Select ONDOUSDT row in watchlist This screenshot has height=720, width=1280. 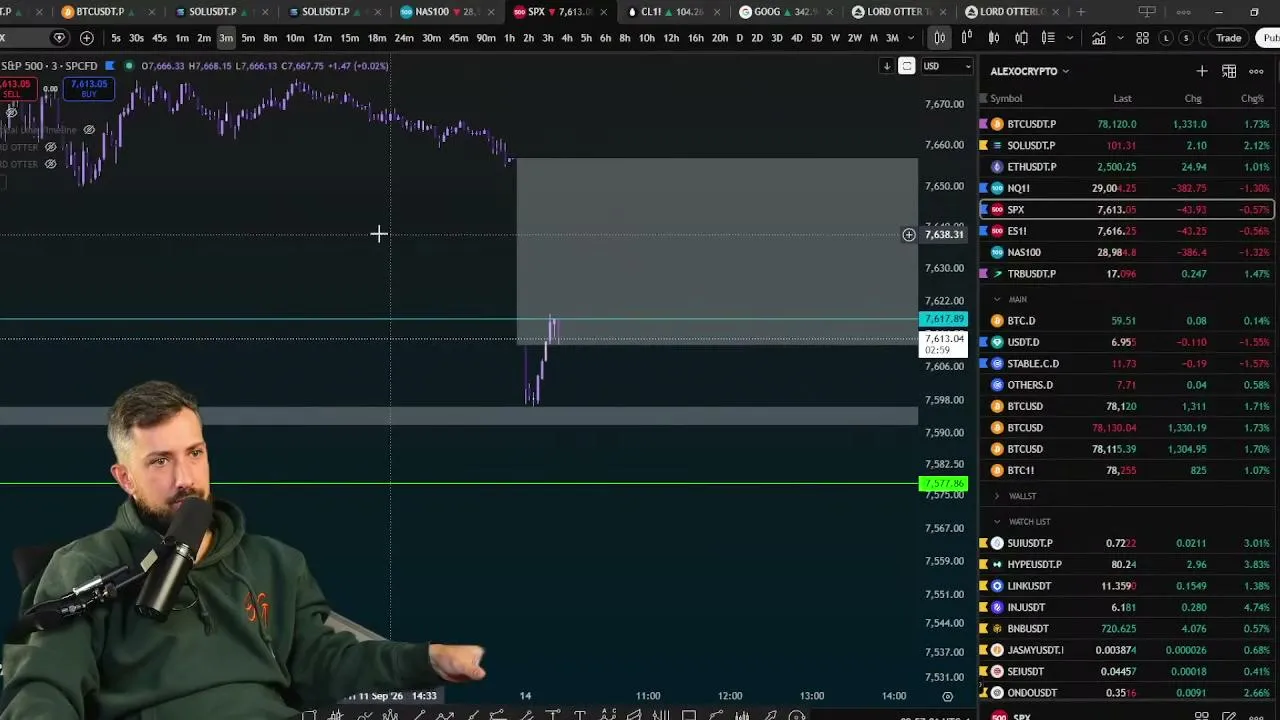point(1127,692)
